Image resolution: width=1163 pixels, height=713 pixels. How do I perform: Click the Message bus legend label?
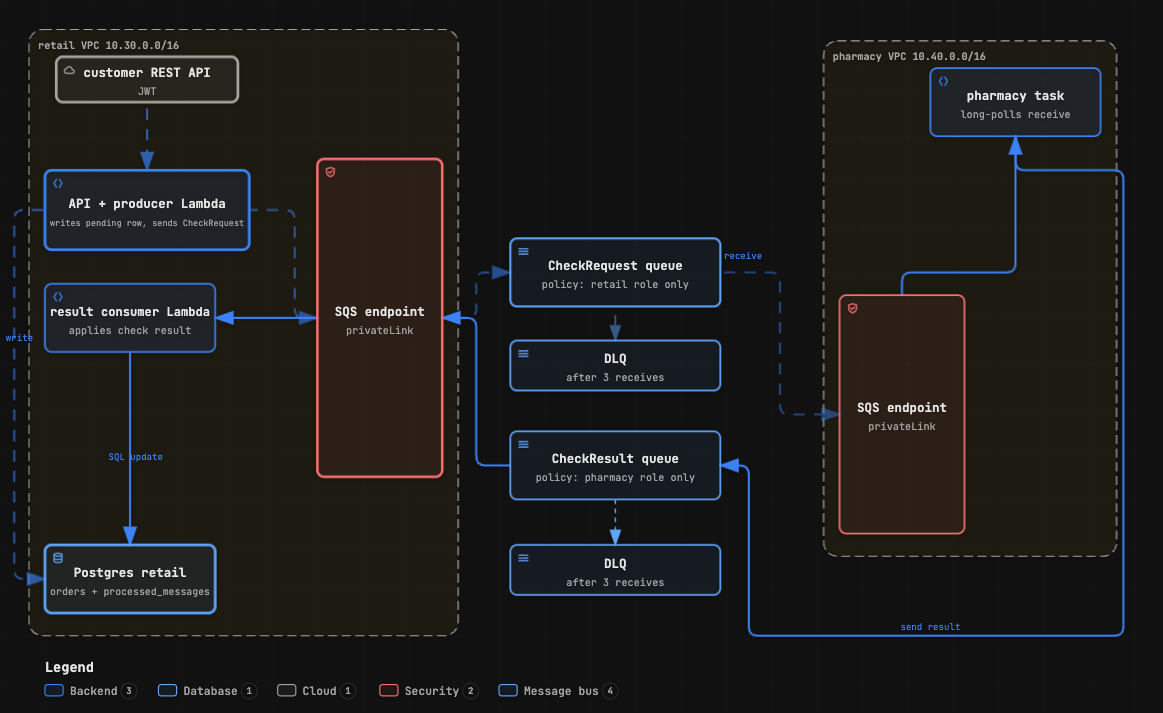click(561, 691)
